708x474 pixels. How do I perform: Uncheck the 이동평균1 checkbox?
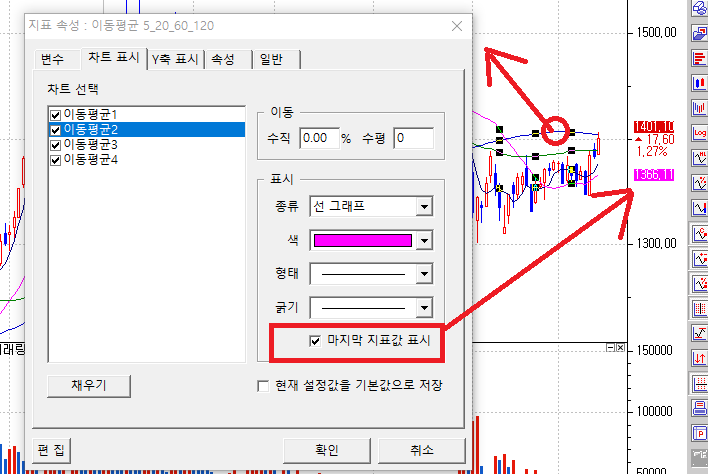pyautogui.click(x=55, y=114)
